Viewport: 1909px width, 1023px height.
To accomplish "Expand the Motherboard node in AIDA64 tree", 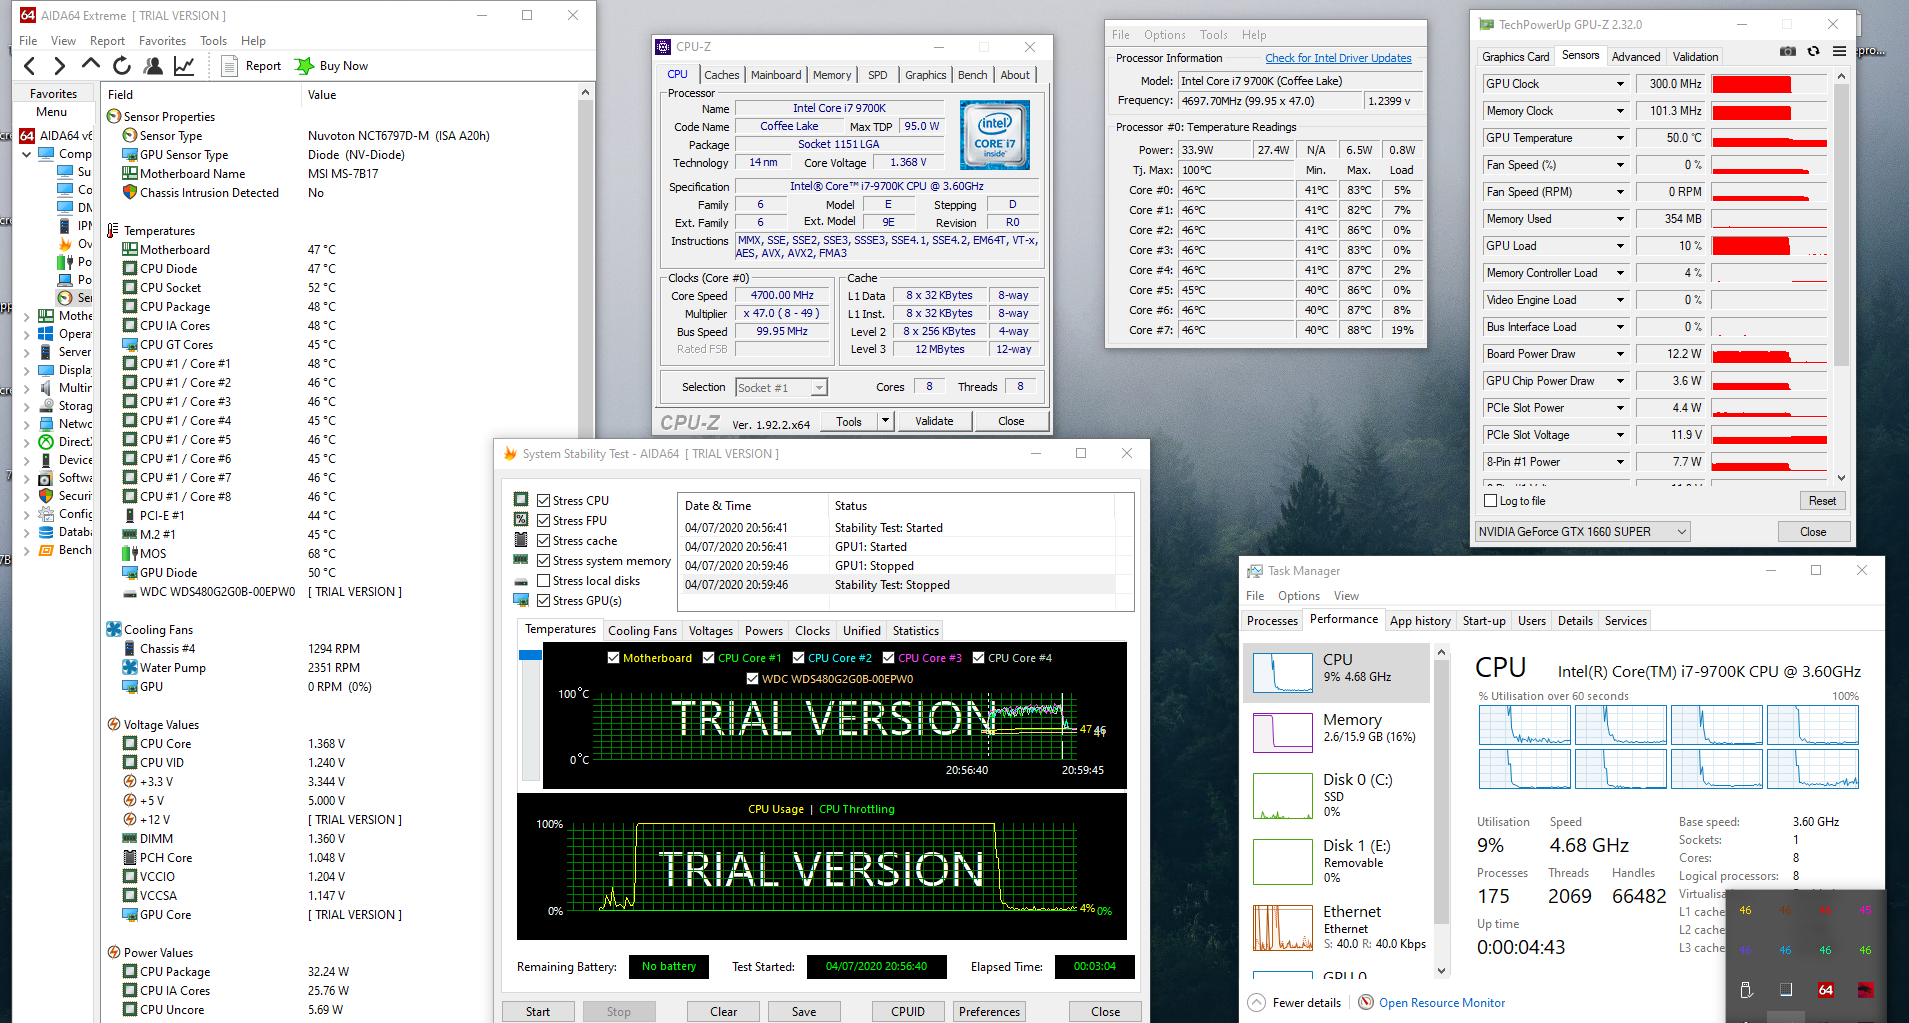I will pos(27,316).
